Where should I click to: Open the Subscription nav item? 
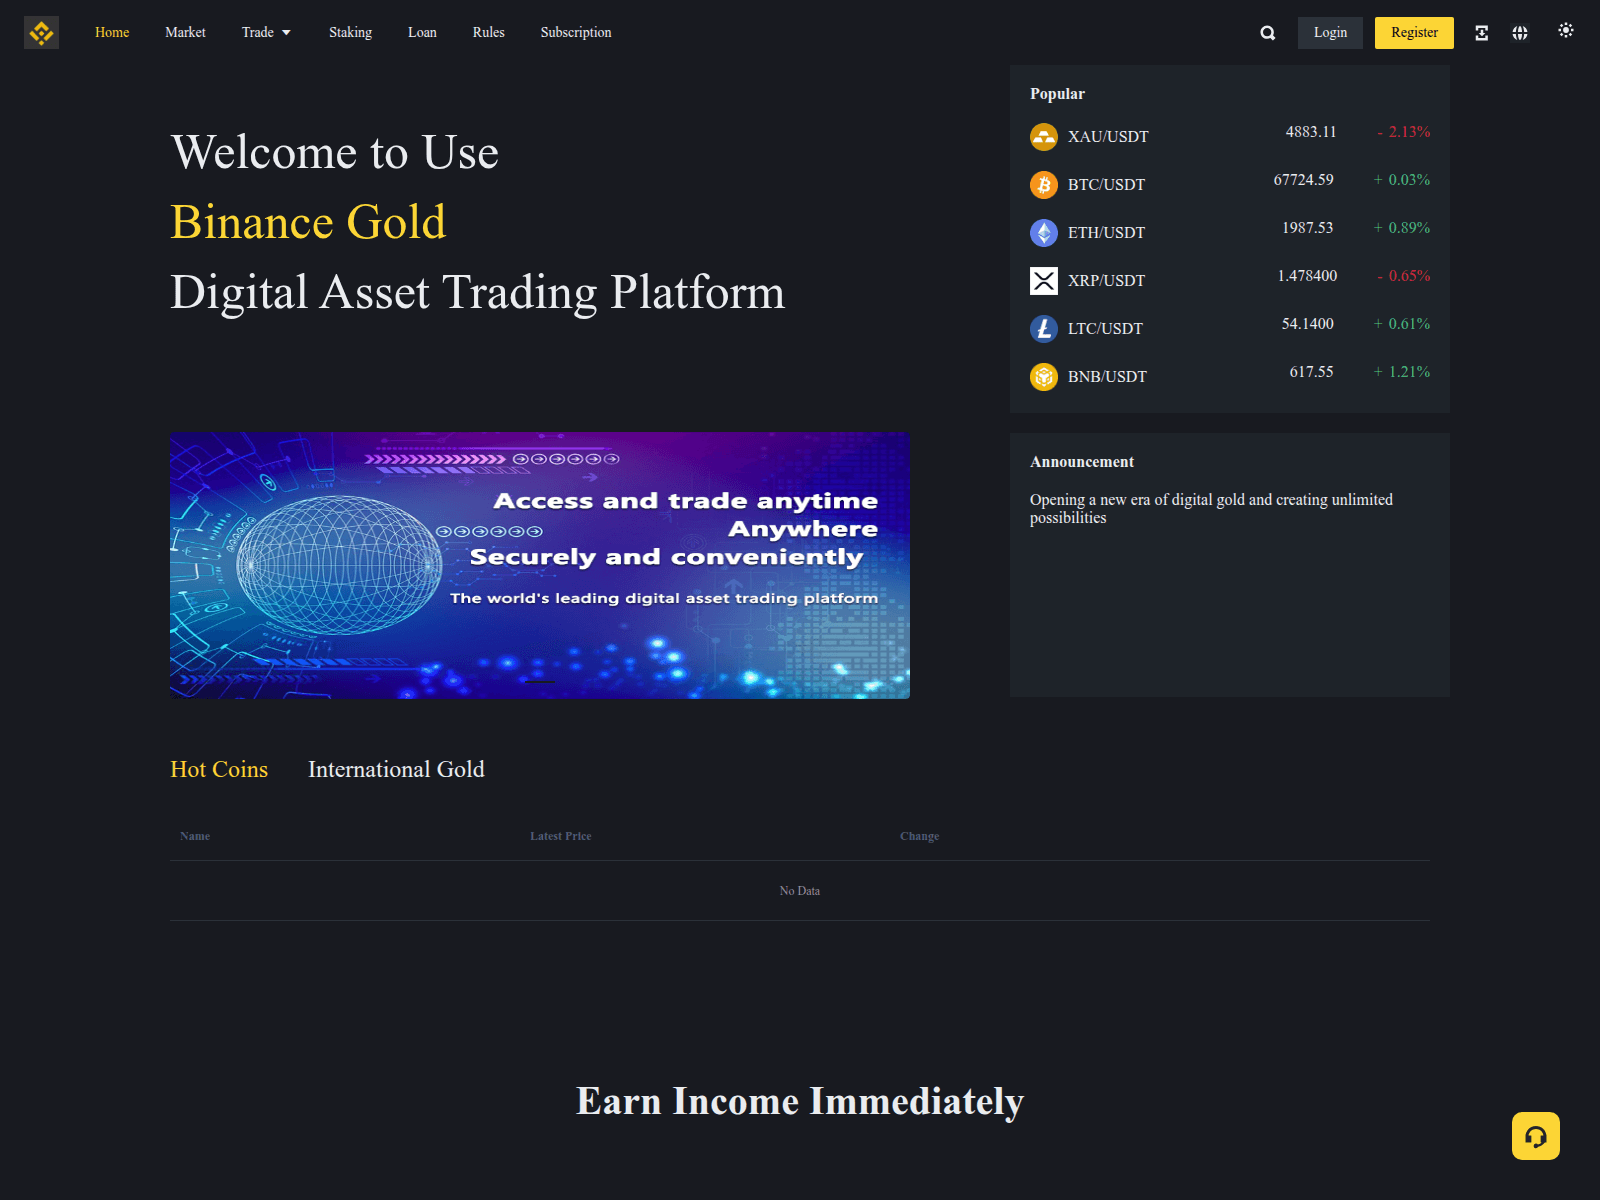coord(576,33)
